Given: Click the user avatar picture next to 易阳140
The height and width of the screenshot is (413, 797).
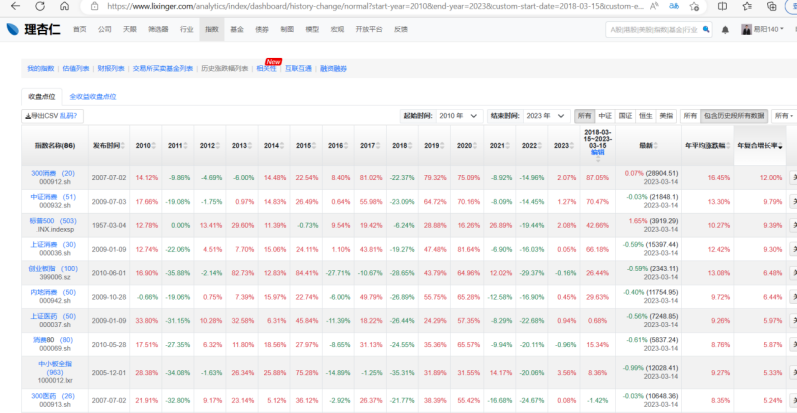Looking at the screenshot, I should coord(746,29).
